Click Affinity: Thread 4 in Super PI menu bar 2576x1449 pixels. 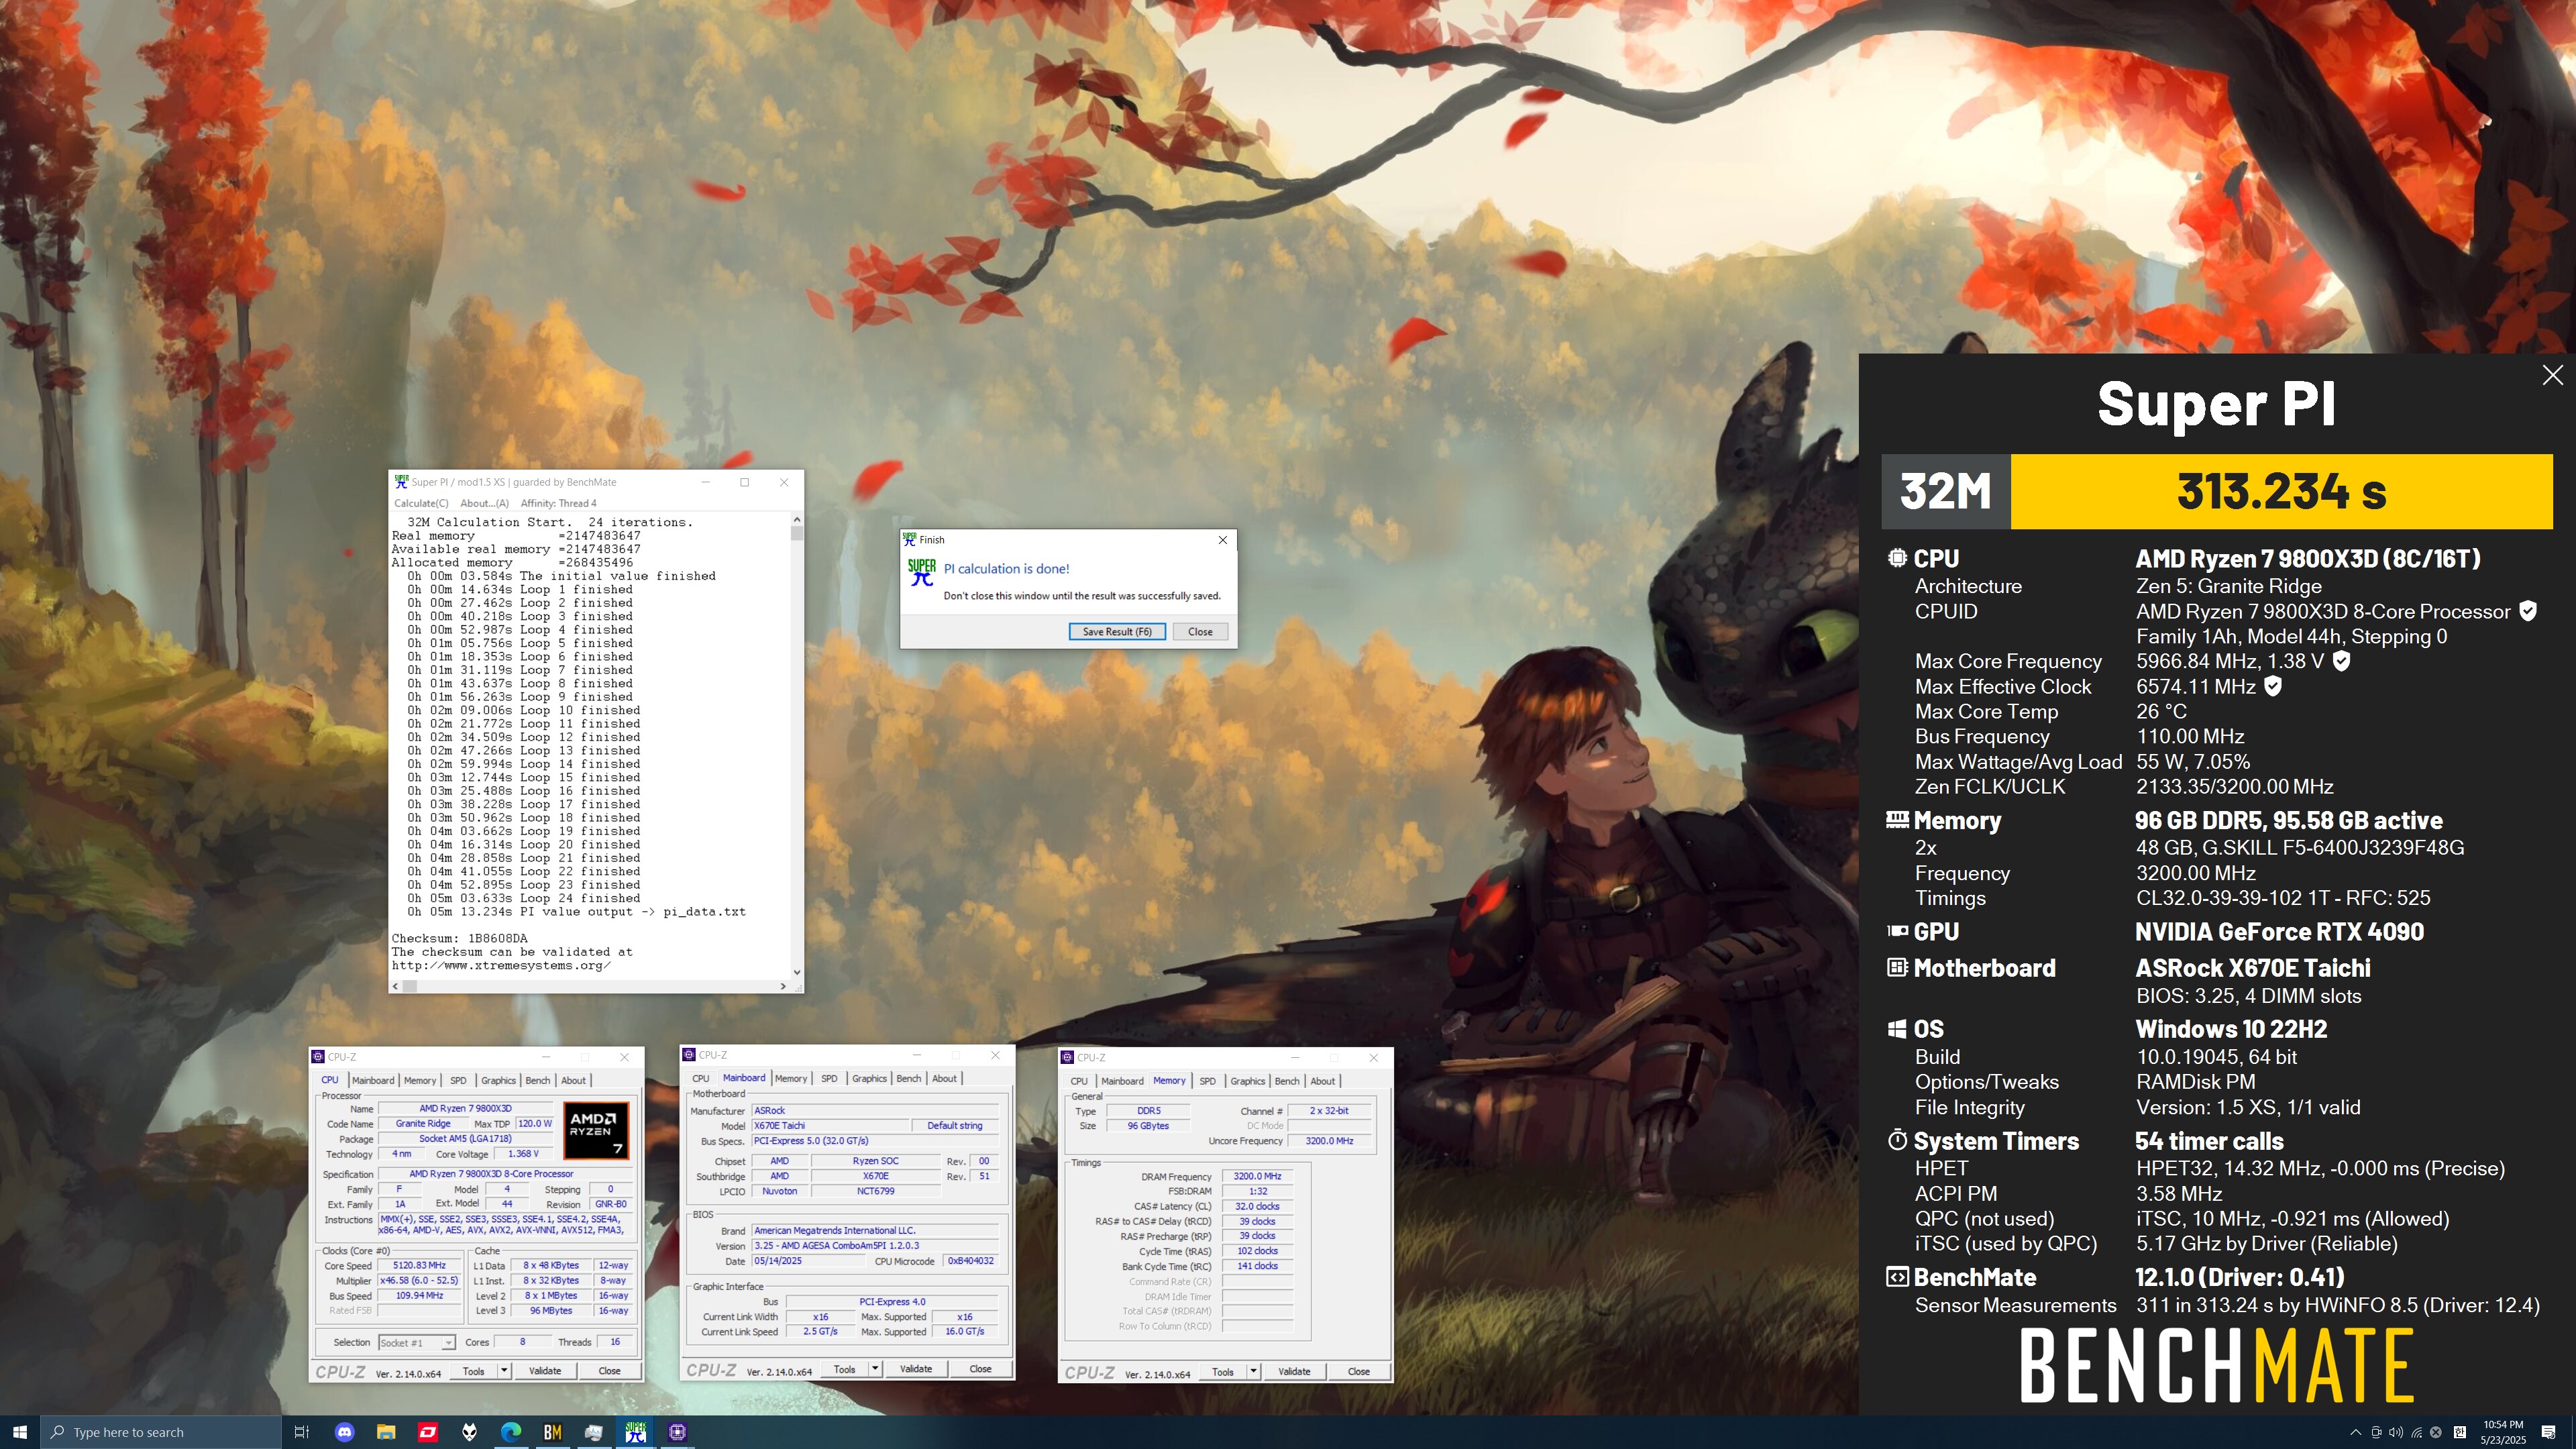coord(558,503)
